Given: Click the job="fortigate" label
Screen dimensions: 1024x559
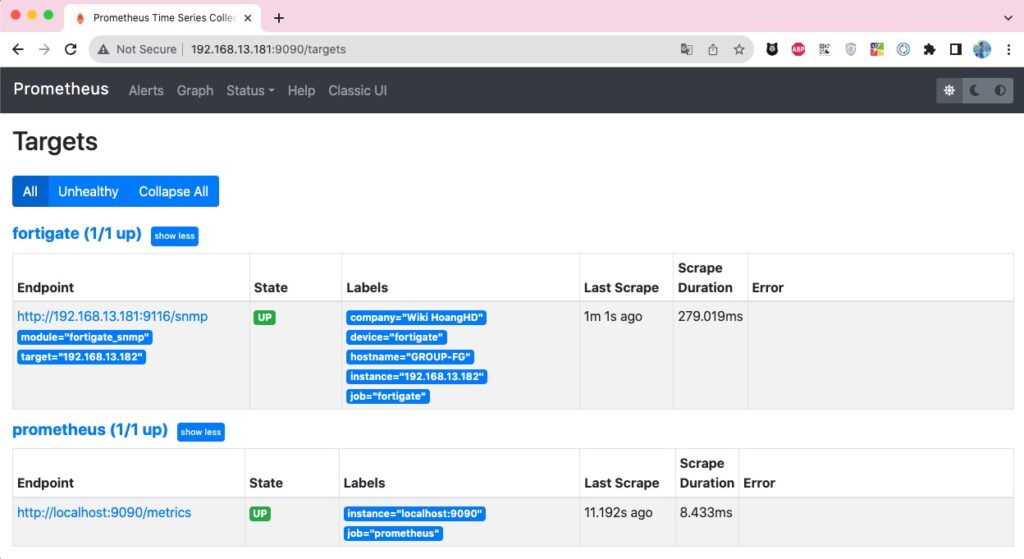Looking at the screenshot, I should (x=388, y=396).
